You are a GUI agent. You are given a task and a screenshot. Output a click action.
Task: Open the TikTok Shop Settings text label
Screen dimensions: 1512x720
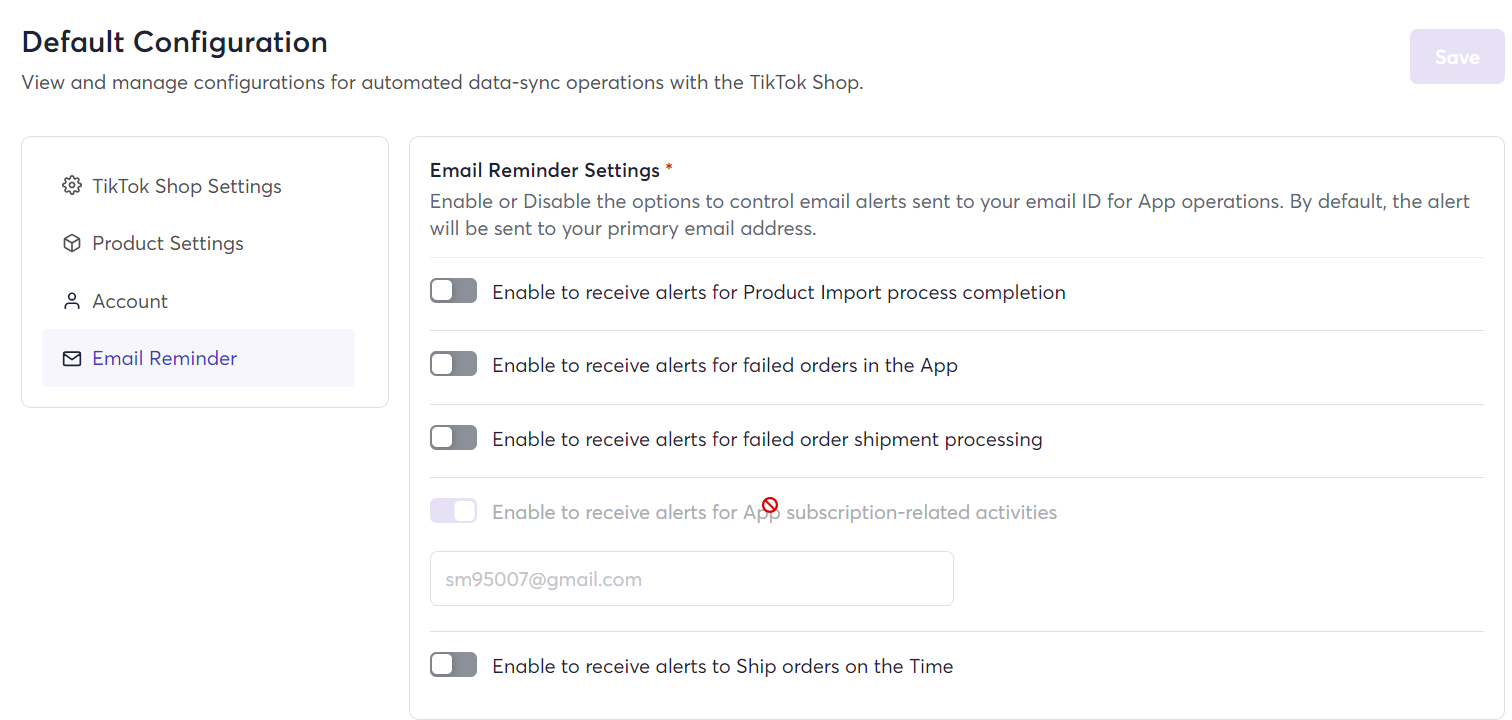click(x=187, y=186)
